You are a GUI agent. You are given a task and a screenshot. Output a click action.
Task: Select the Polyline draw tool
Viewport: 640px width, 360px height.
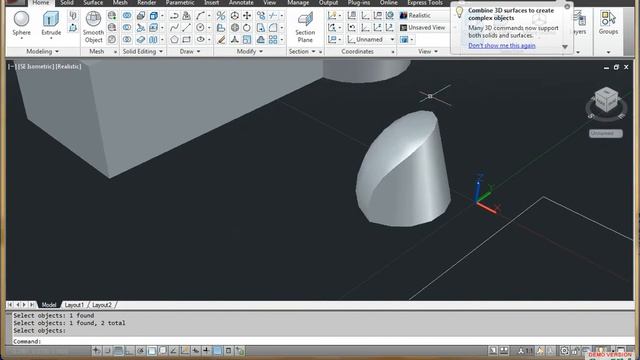click(174, 16)
